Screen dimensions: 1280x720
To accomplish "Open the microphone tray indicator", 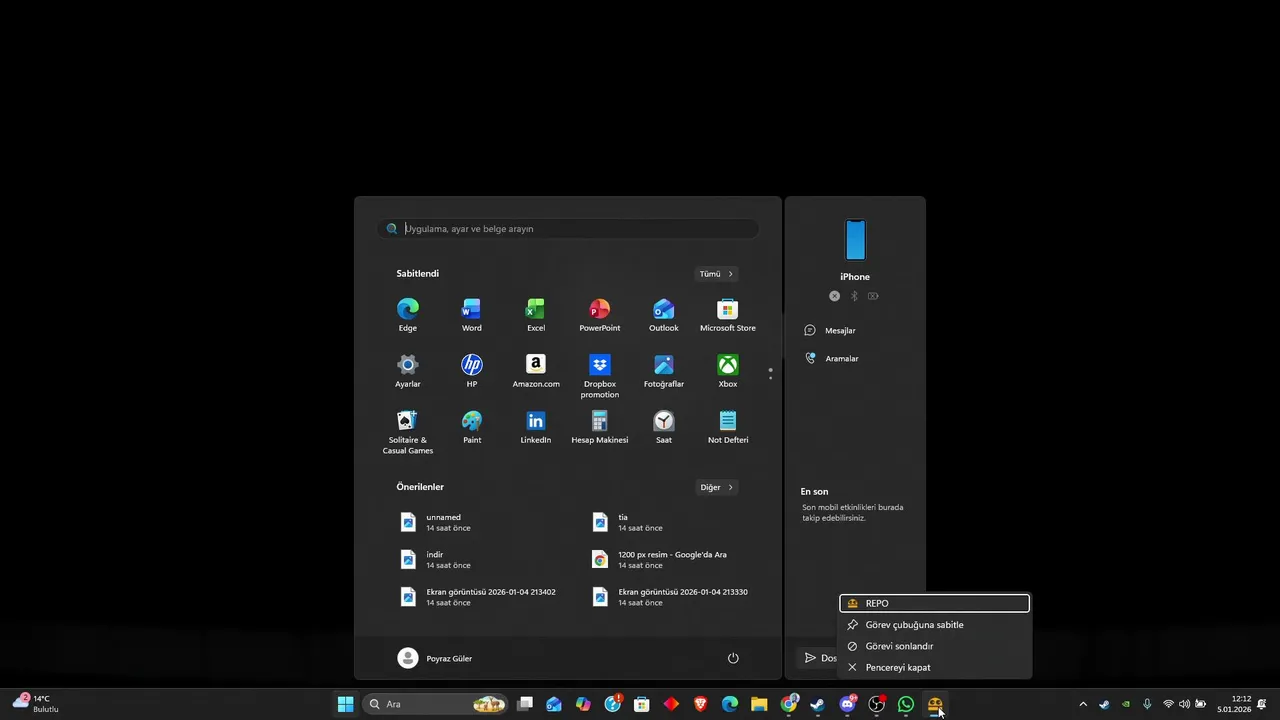I will [1147, 704].
